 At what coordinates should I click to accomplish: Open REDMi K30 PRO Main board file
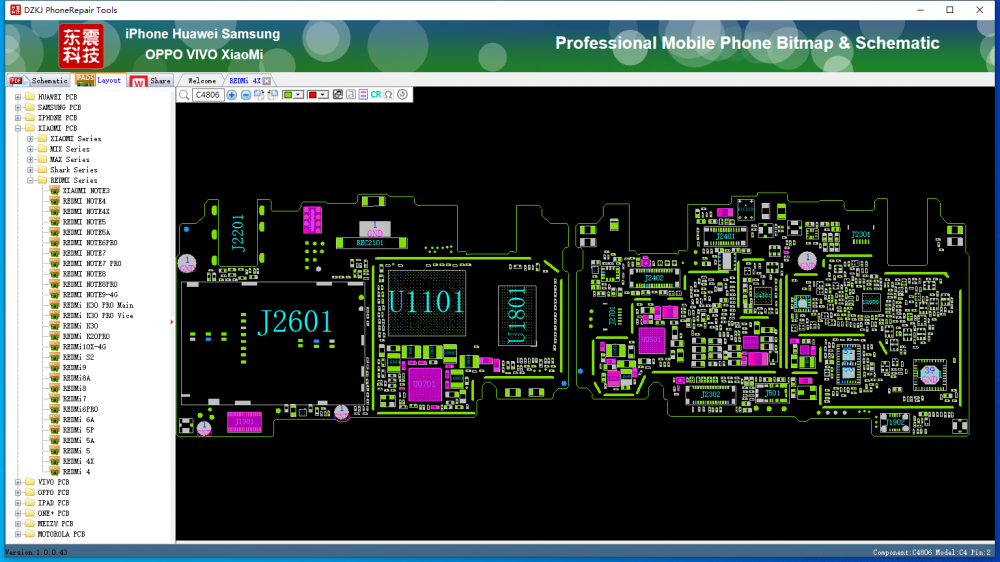[98, 306]
